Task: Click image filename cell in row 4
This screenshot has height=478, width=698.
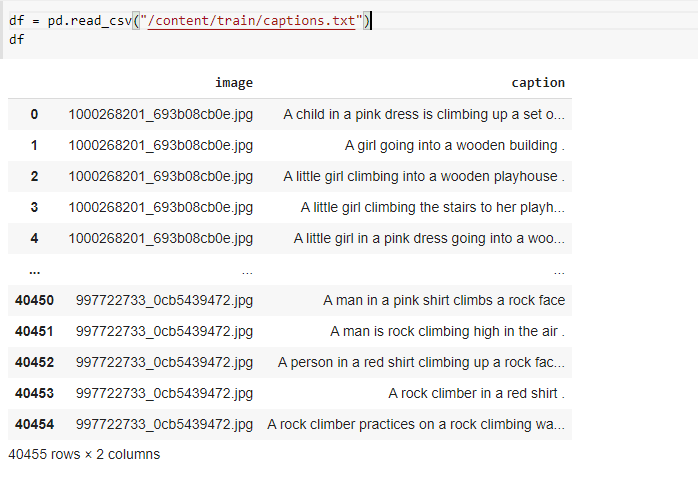Action: point(161,239)
